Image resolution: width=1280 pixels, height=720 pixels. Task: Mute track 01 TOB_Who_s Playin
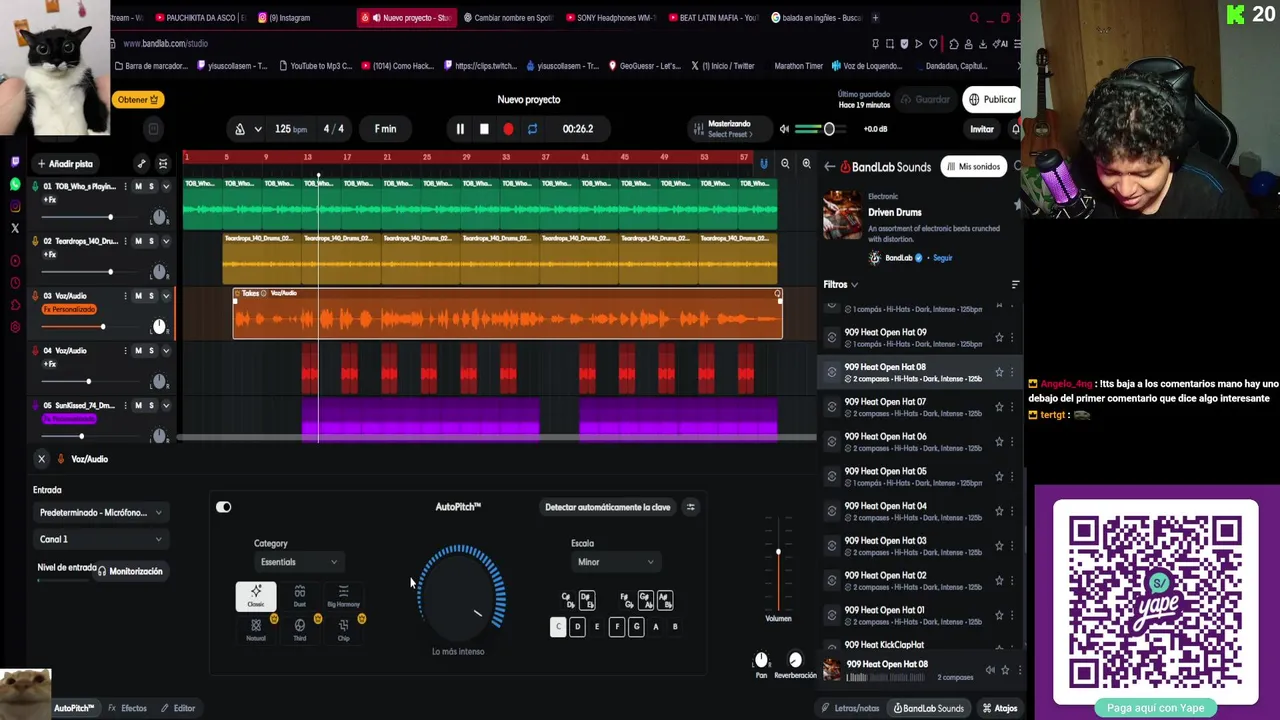click(138, 186)
